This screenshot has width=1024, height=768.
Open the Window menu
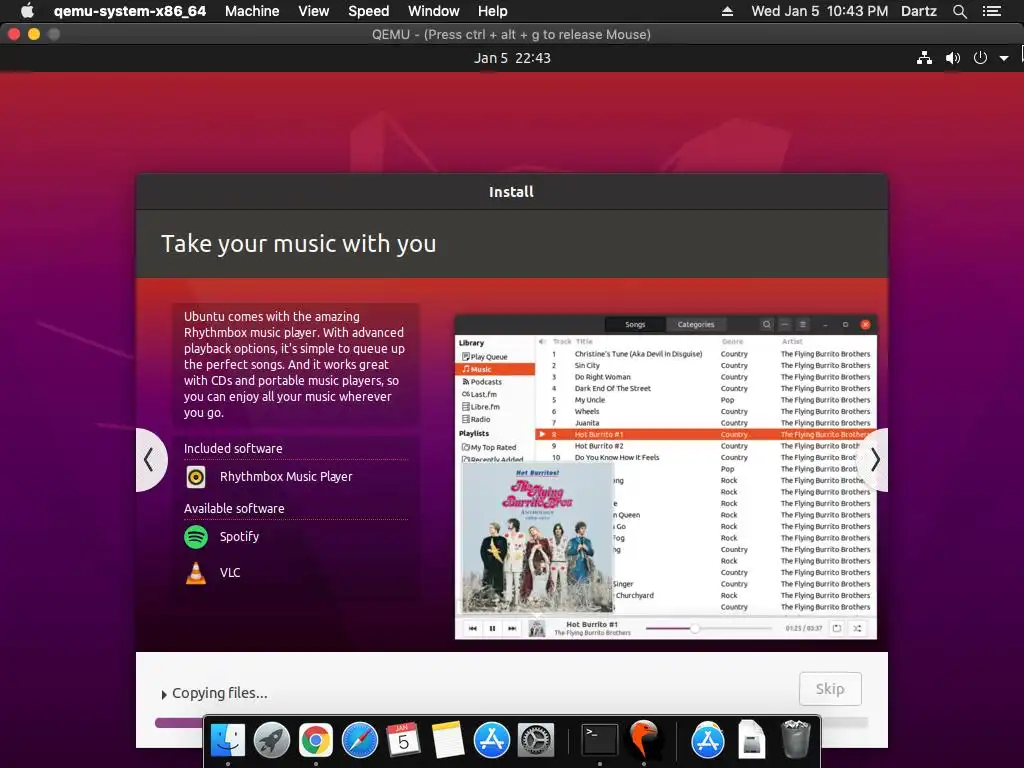(x=434, y=11)
